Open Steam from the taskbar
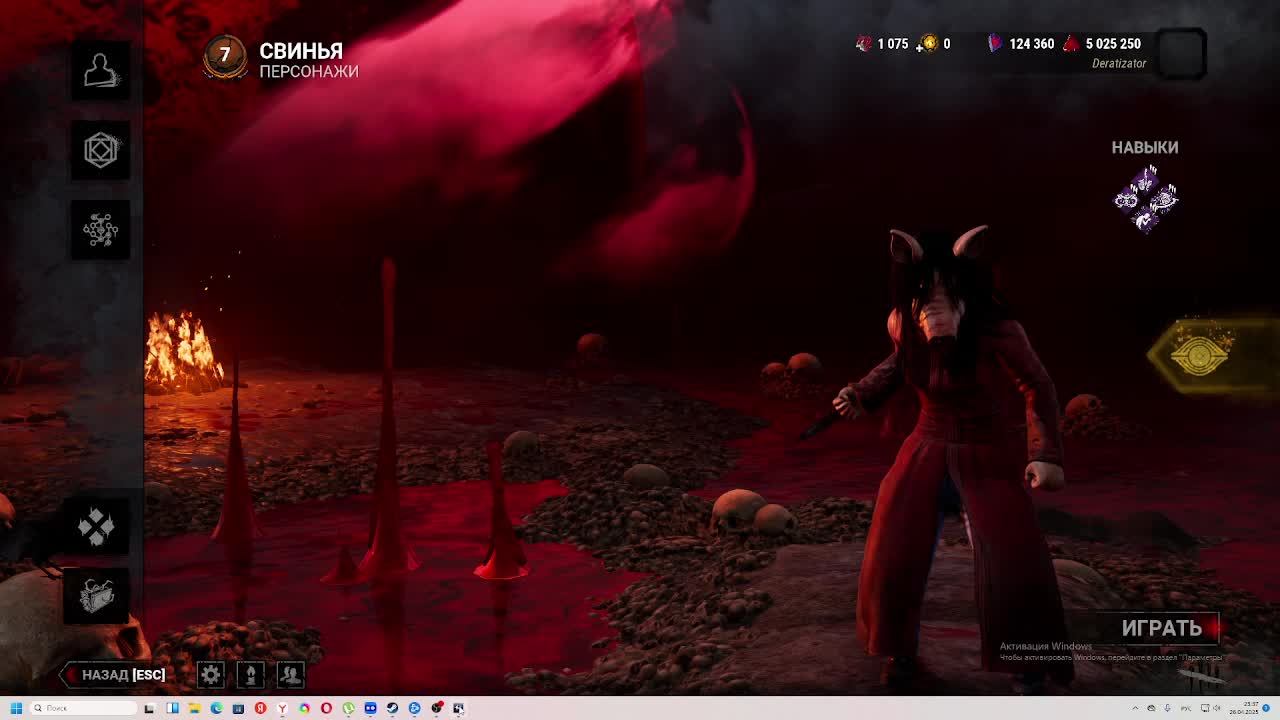1280x720 pixels. (392, 708)
